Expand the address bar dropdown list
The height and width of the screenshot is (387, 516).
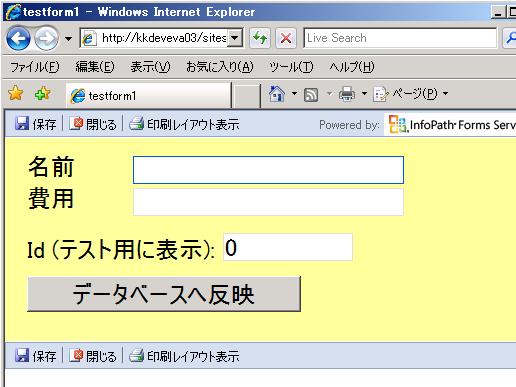[235, 38]
